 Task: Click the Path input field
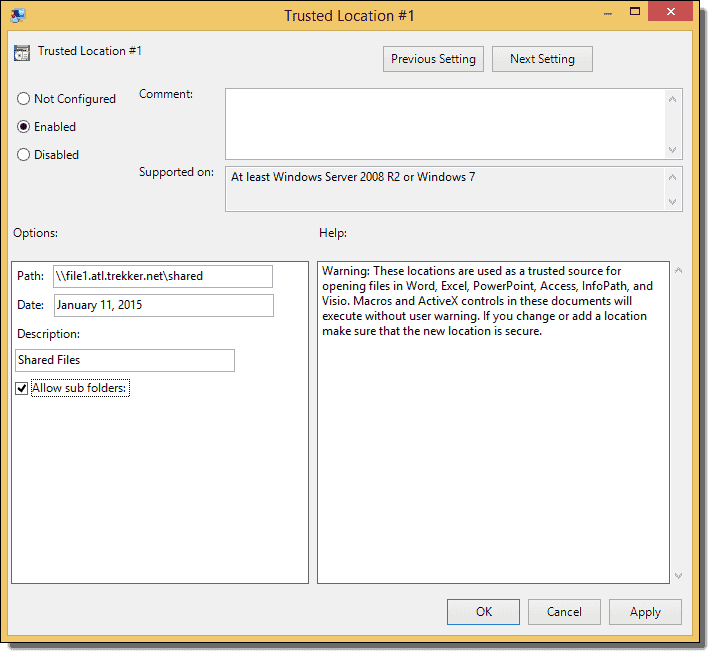(163, 277)
